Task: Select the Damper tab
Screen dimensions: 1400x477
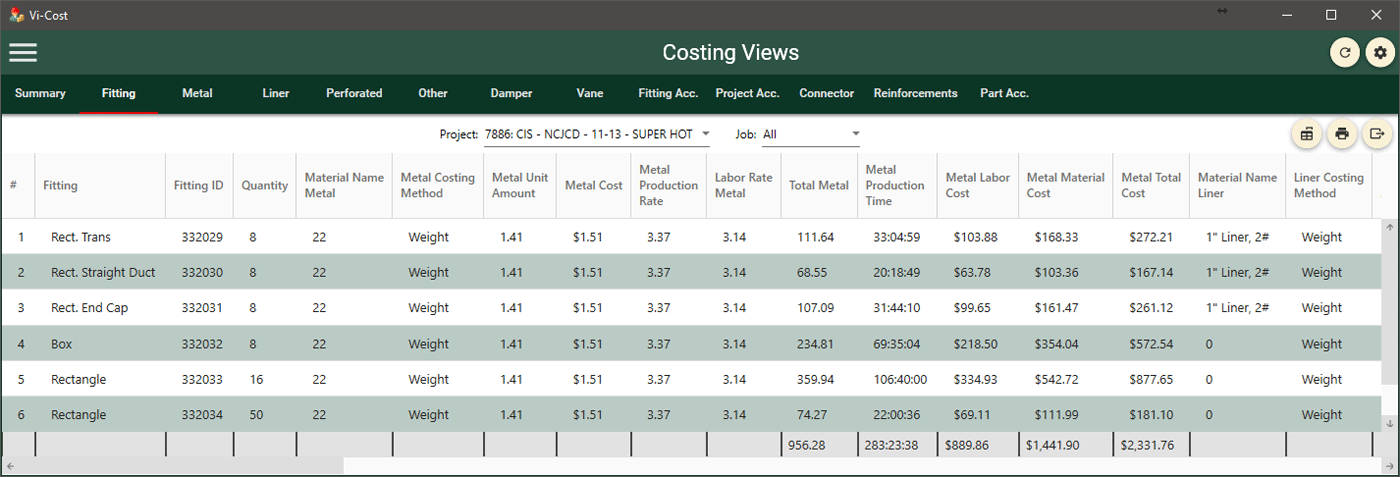Action: 511,93
